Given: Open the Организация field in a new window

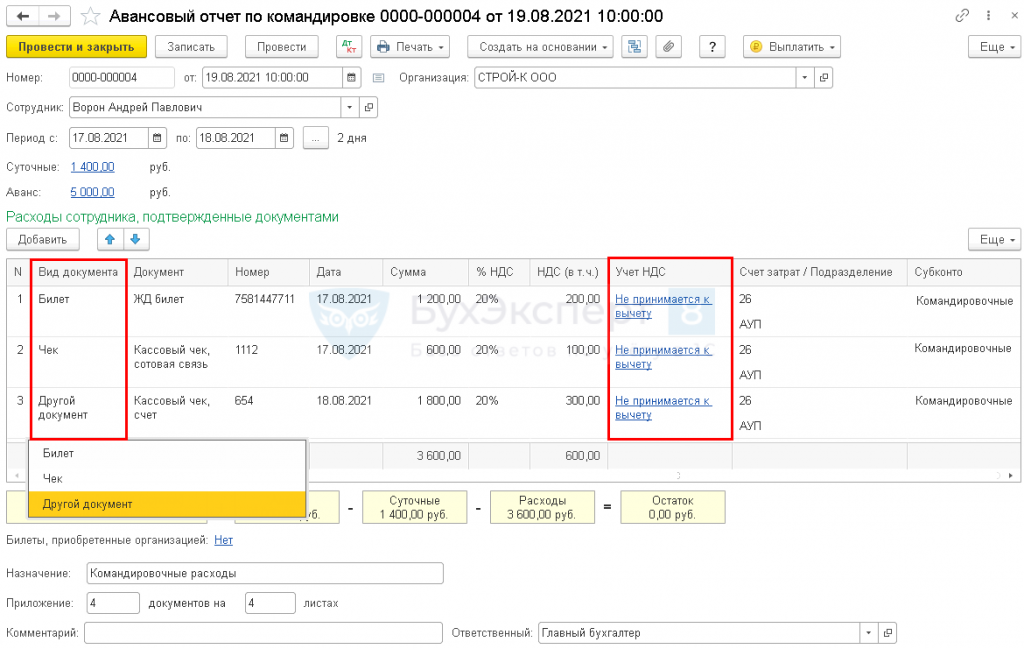Looking at the screenshot, I should 824,77.
